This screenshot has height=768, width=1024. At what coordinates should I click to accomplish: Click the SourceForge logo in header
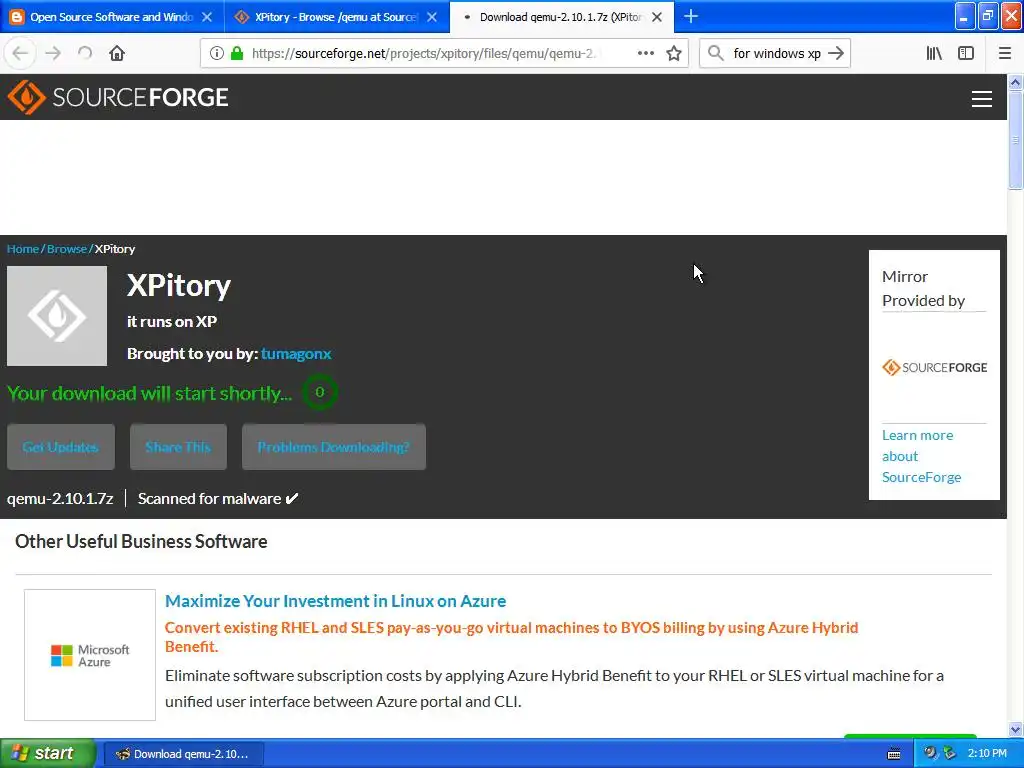[x=118, y=97]
